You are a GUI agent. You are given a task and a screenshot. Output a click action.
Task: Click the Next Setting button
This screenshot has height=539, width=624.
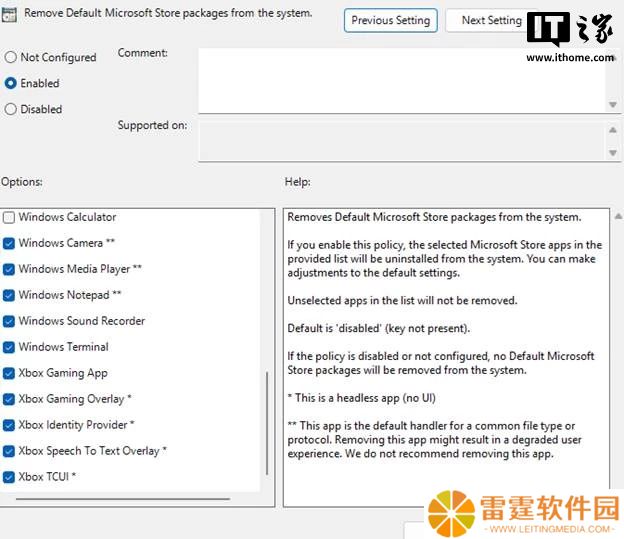pos(491,20)
